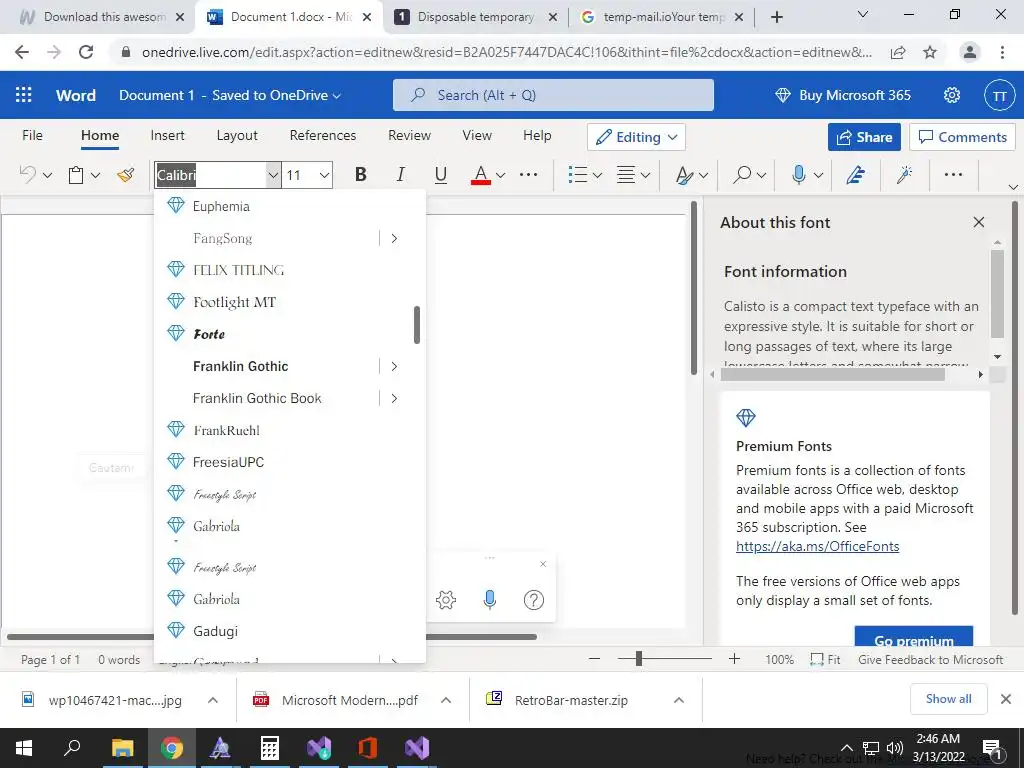Click the dictation help question icon
The image size is (1024, 768).
(x=534, y=600)
